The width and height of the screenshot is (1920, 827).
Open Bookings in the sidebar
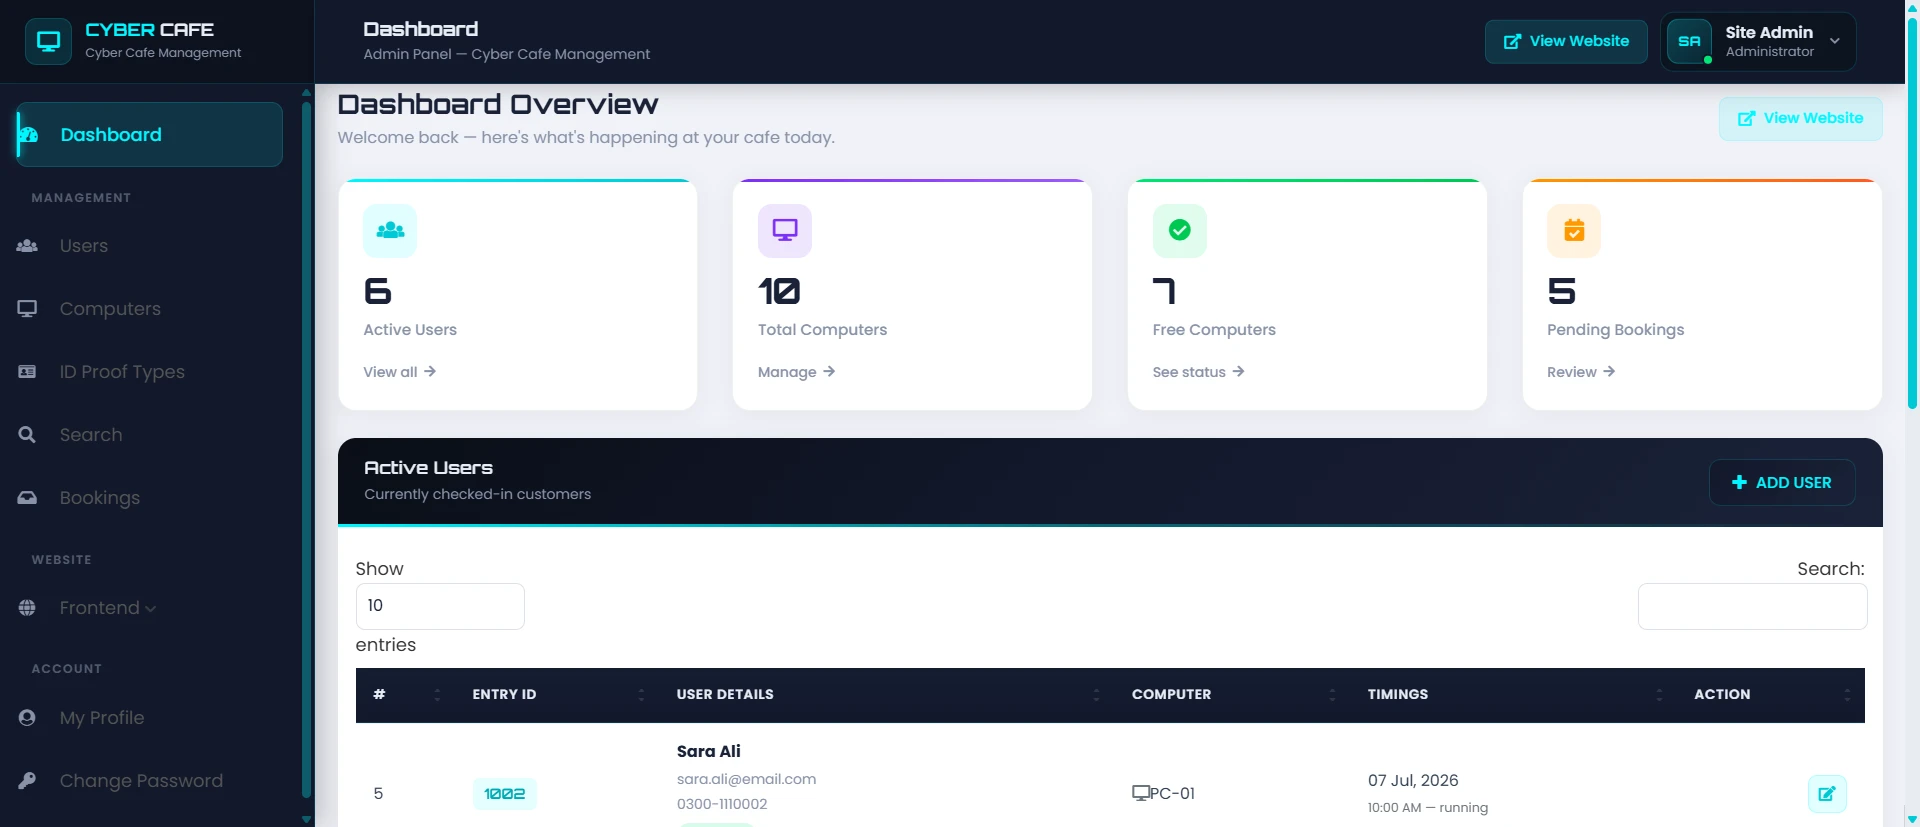tap(99, 498)
